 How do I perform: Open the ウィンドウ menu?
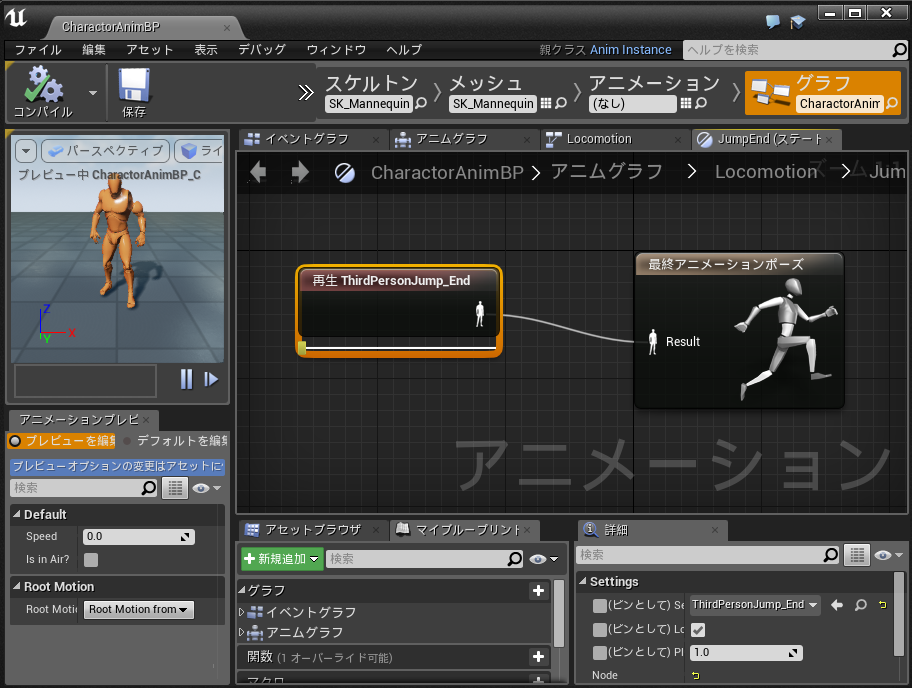tap(336, 50)
